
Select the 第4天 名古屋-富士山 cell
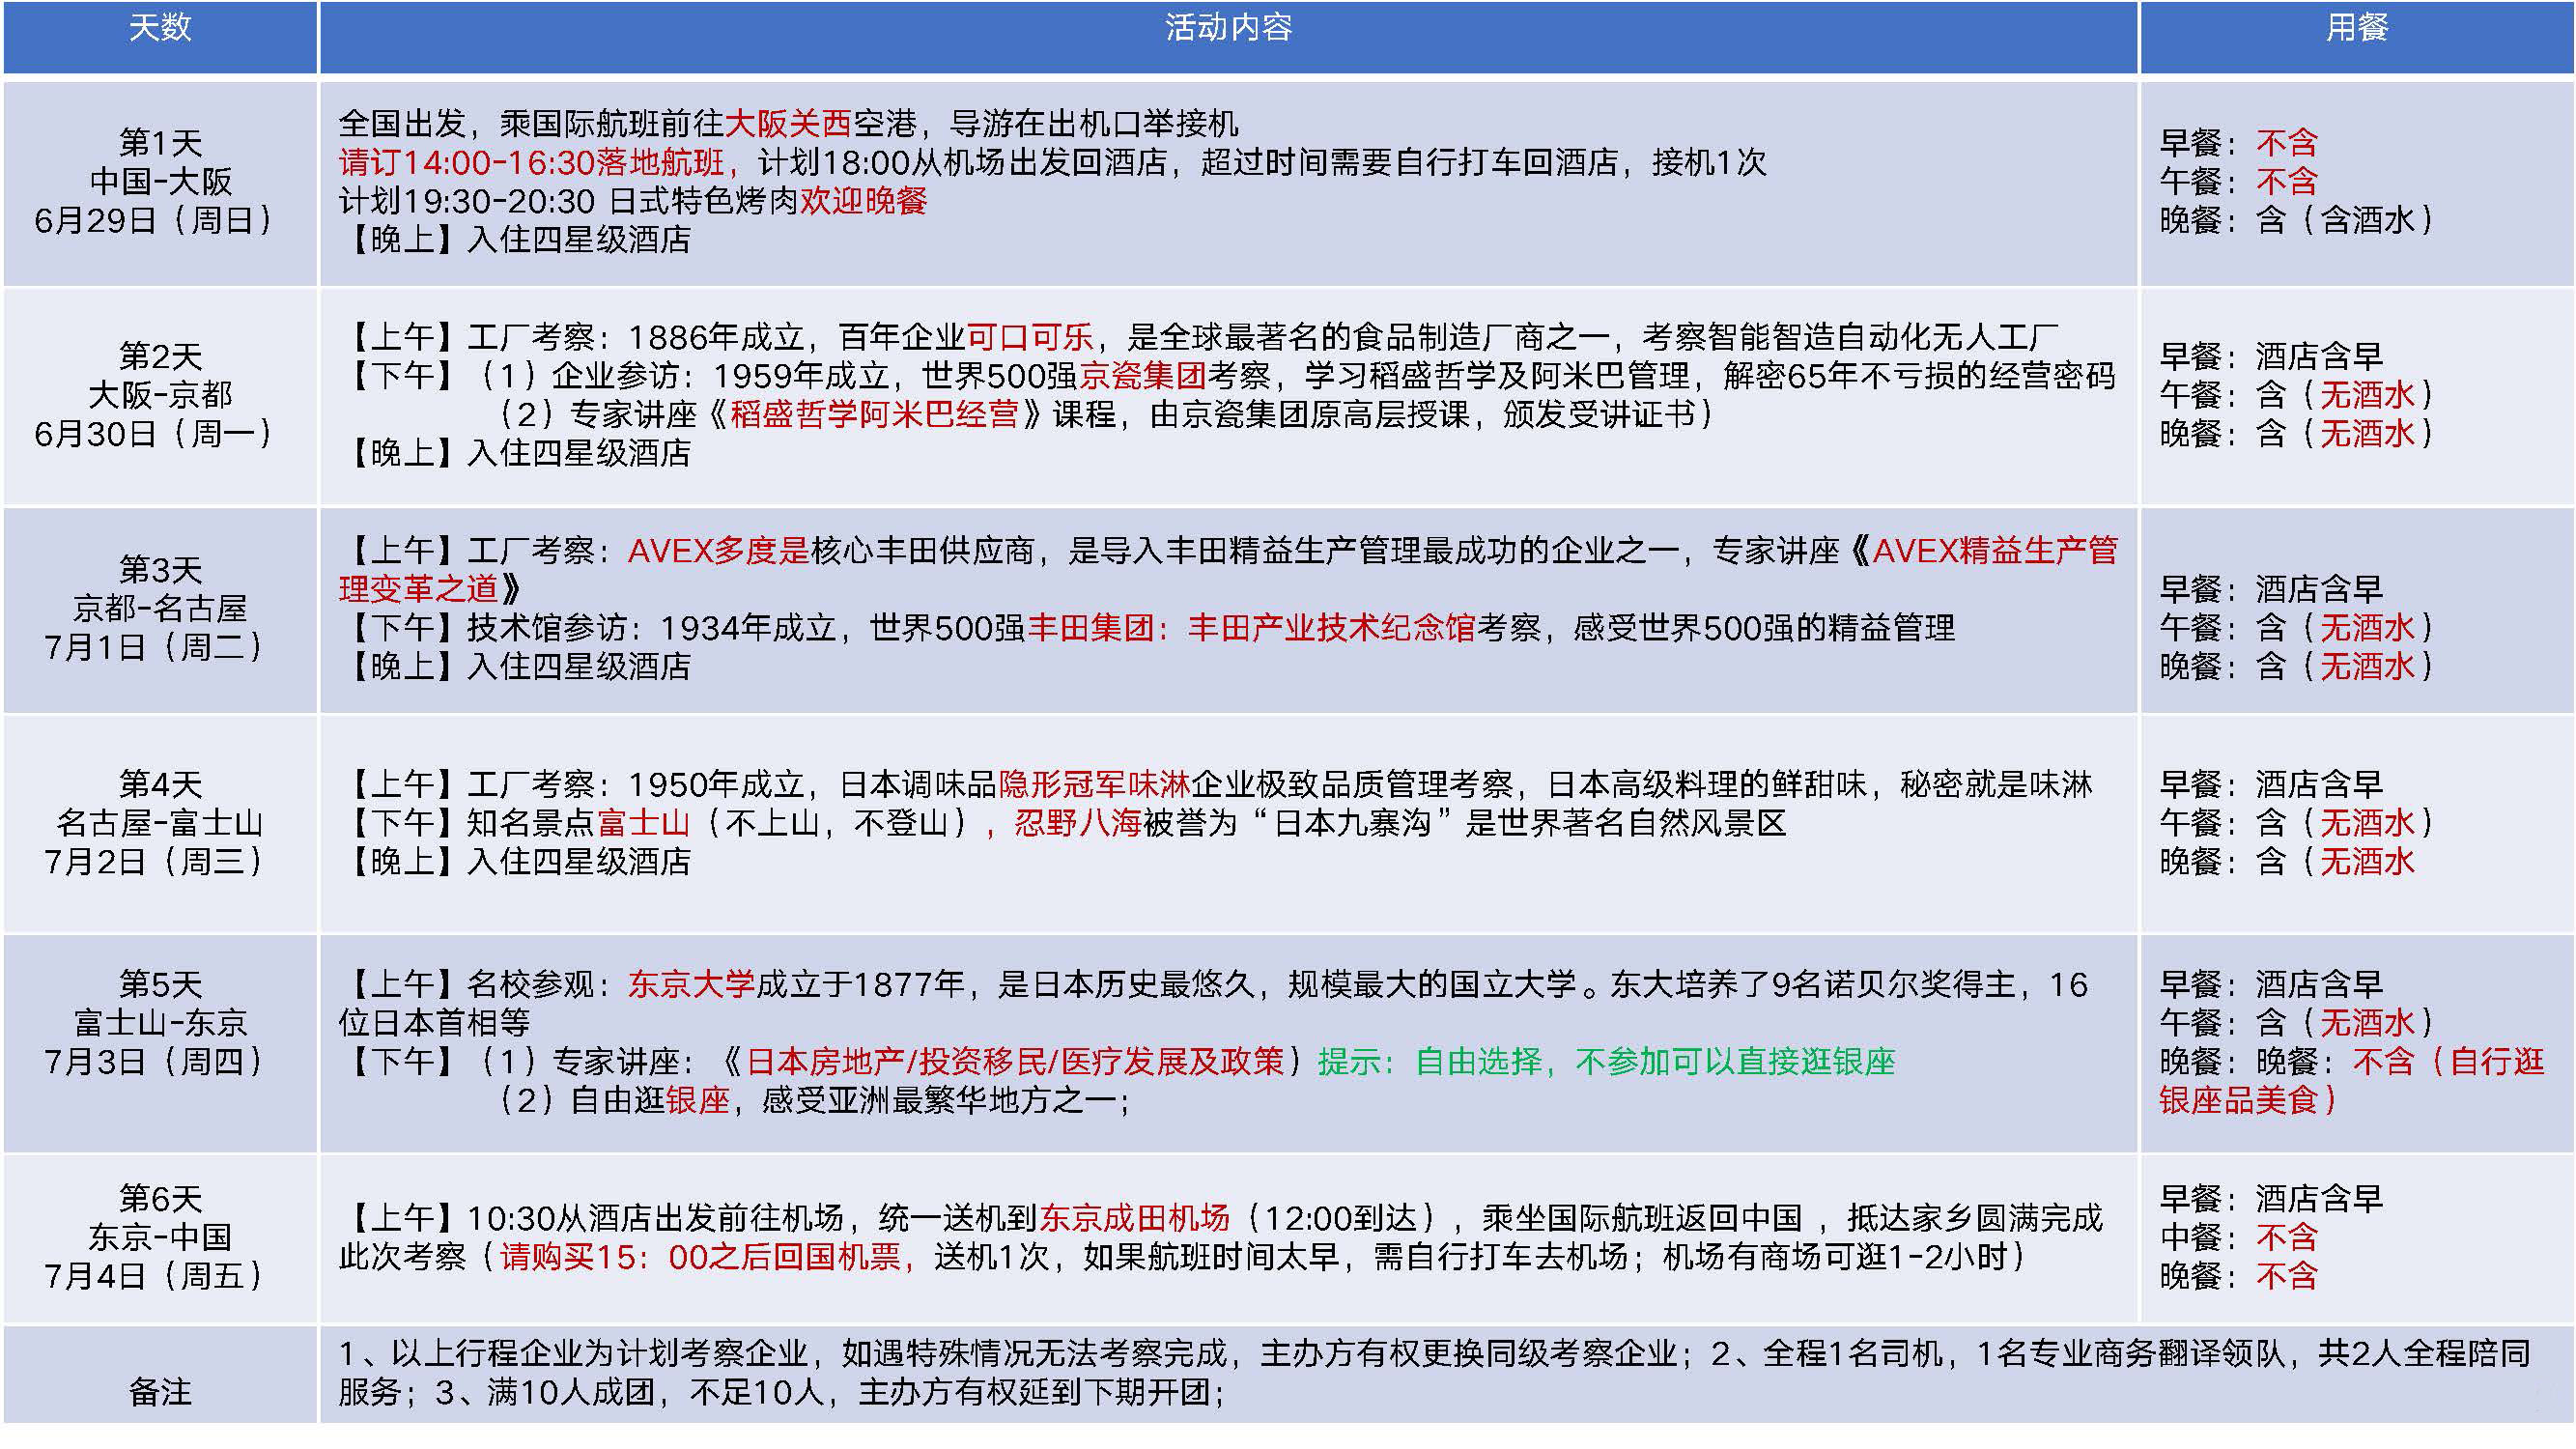coord(160,823)
